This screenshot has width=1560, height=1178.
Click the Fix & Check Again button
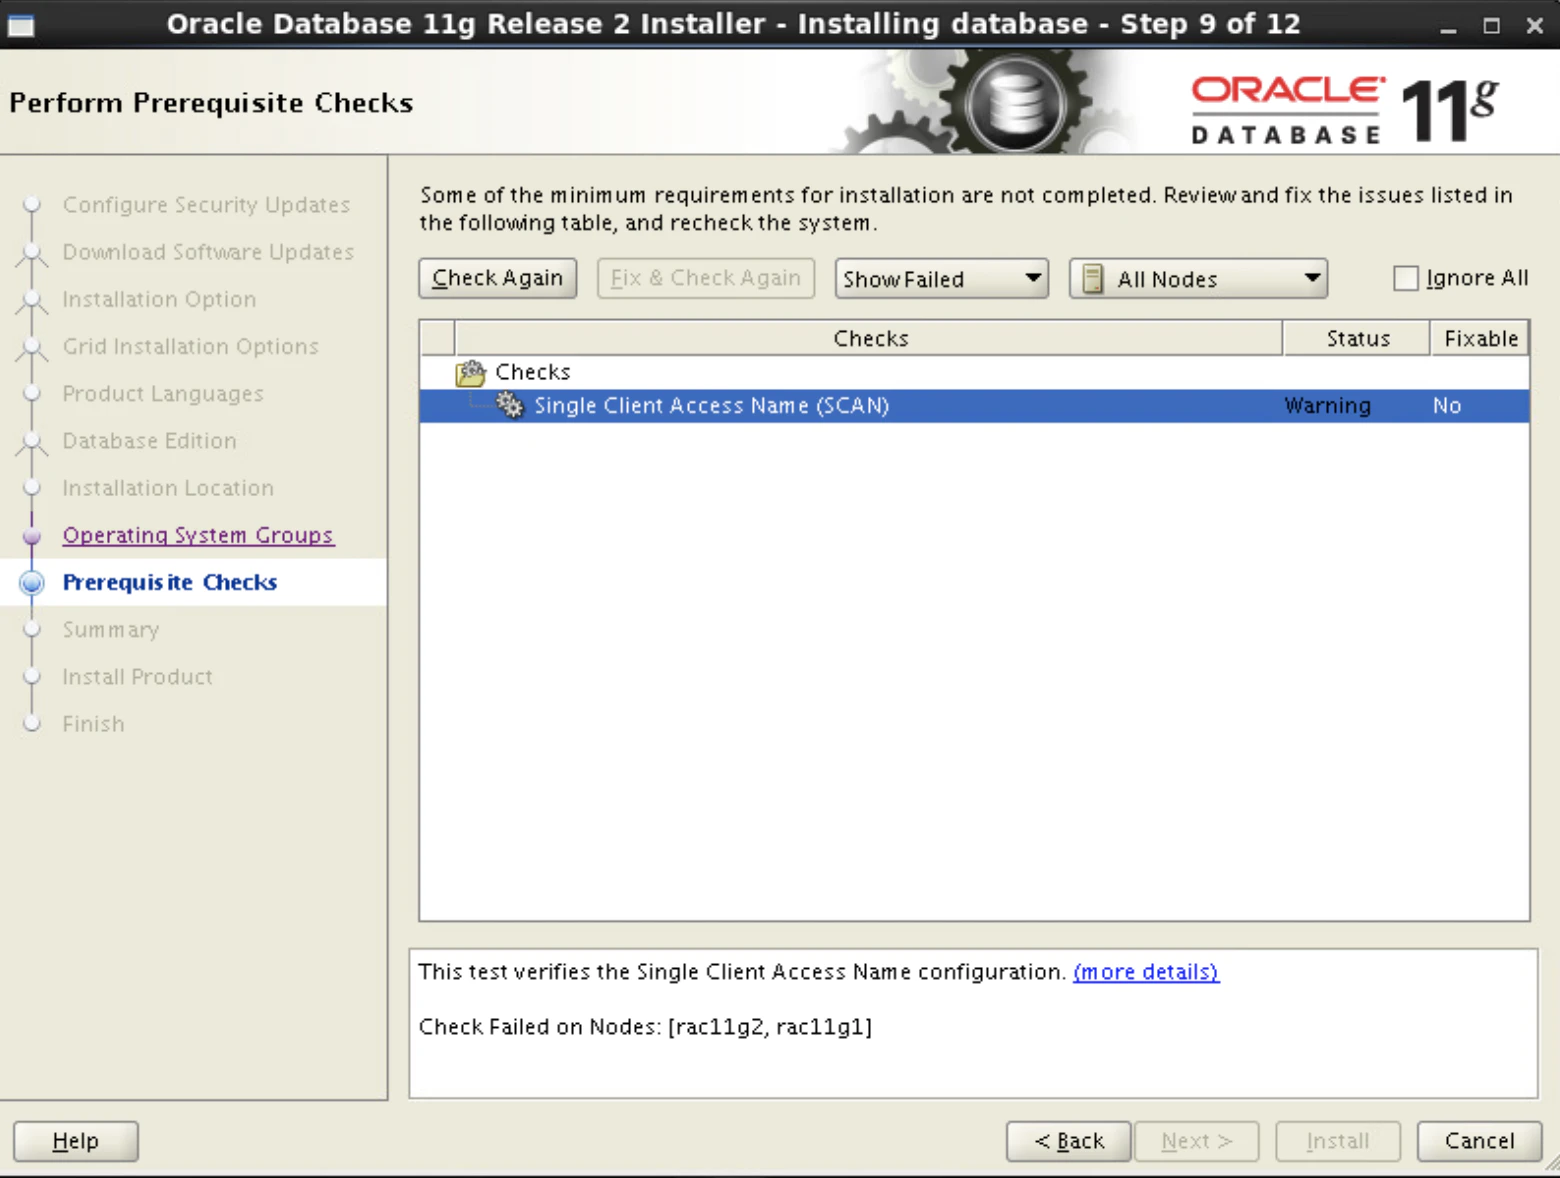pos(706,278)
